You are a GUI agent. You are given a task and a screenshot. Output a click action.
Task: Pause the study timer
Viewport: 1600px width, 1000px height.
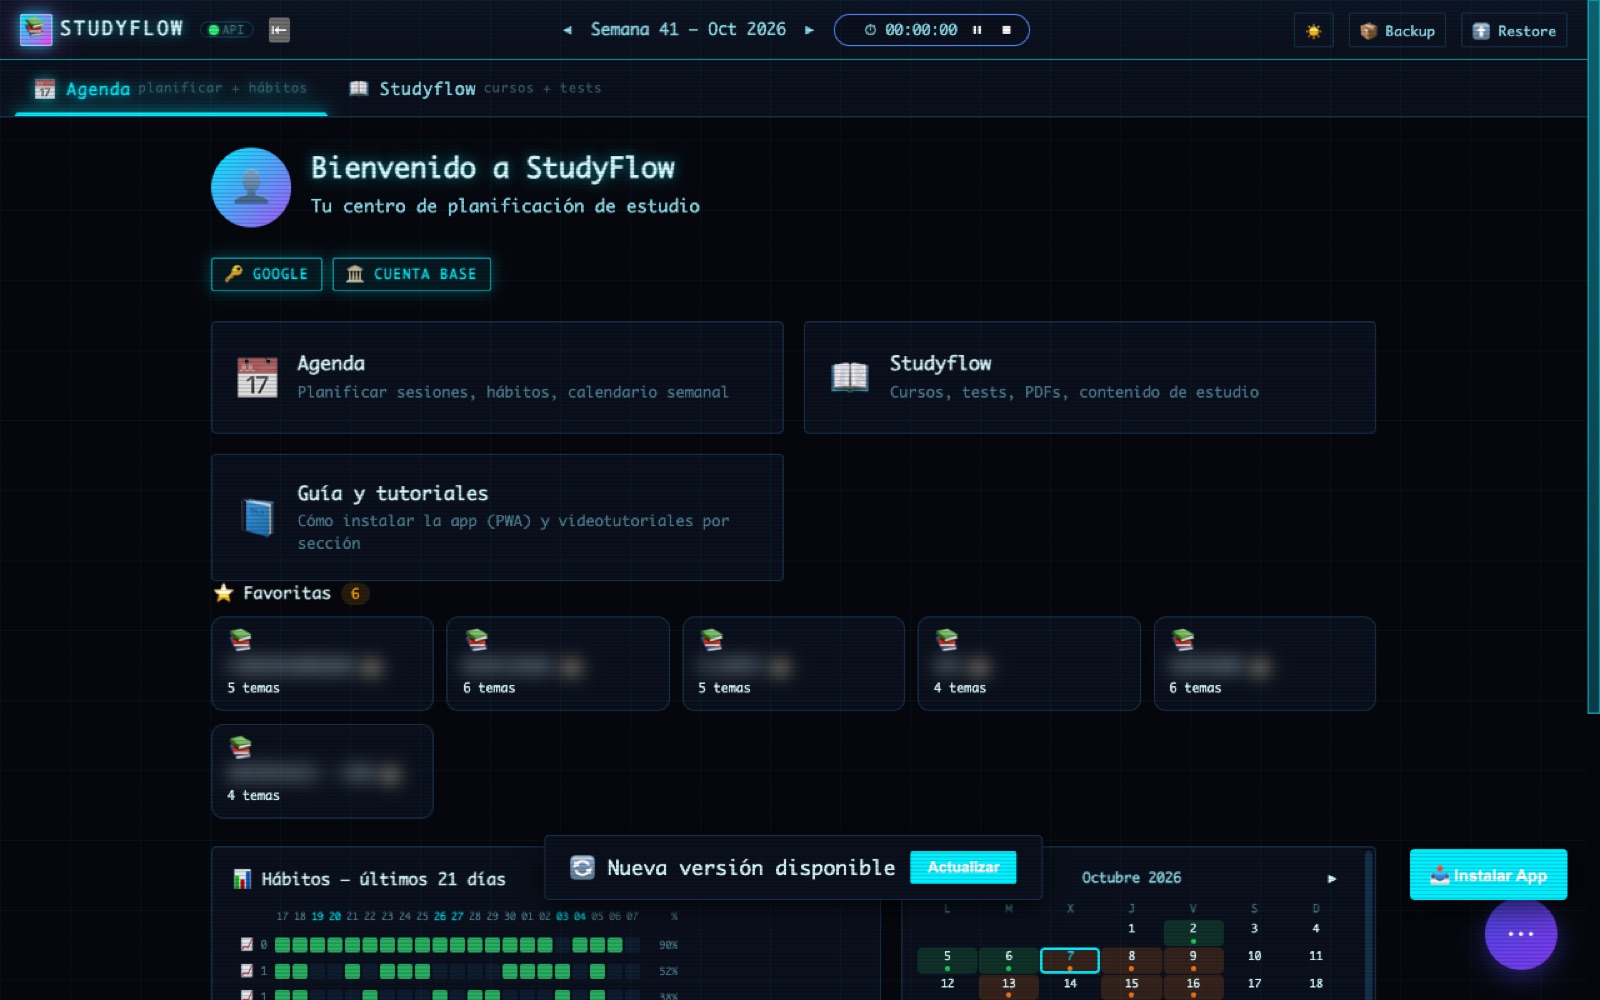(977, 30)
